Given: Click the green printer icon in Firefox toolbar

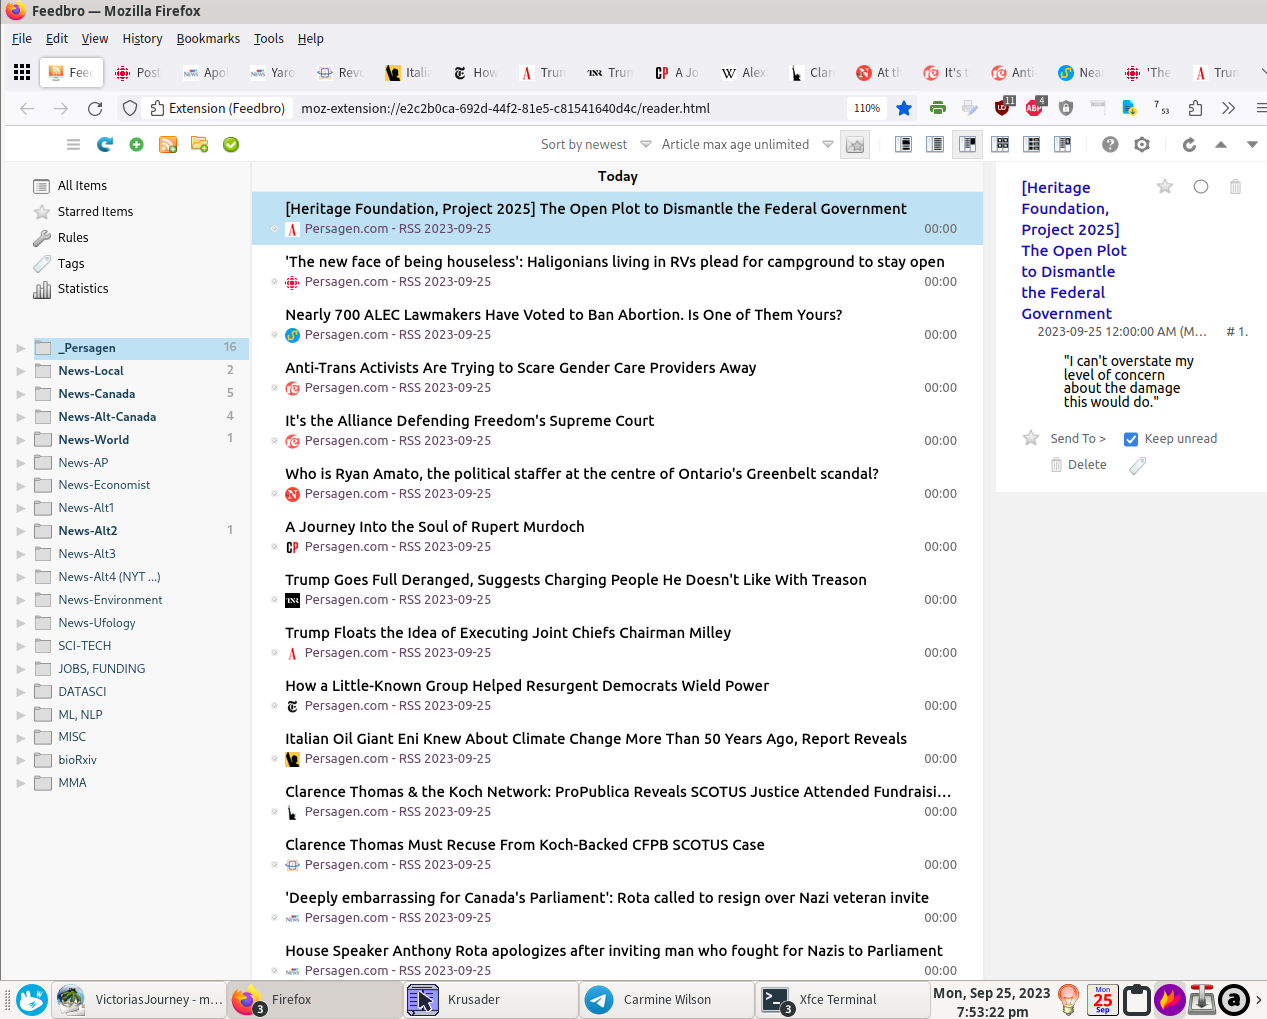Looking at the screenshot, I should point(937,108).
